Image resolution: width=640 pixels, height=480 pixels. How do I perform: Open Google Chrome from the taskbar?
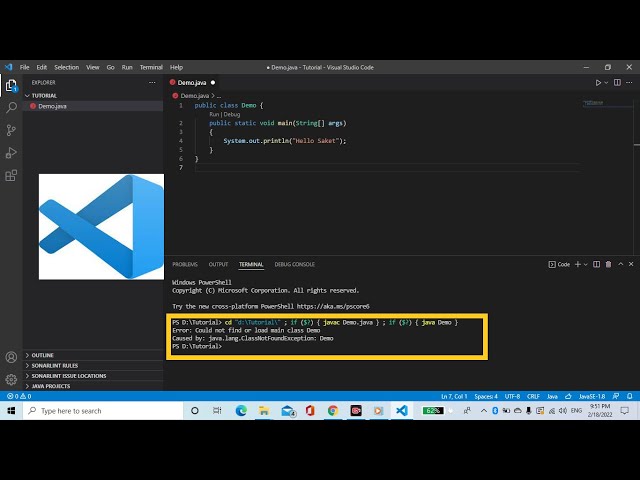pyautogui.click(x=333, y=411)
